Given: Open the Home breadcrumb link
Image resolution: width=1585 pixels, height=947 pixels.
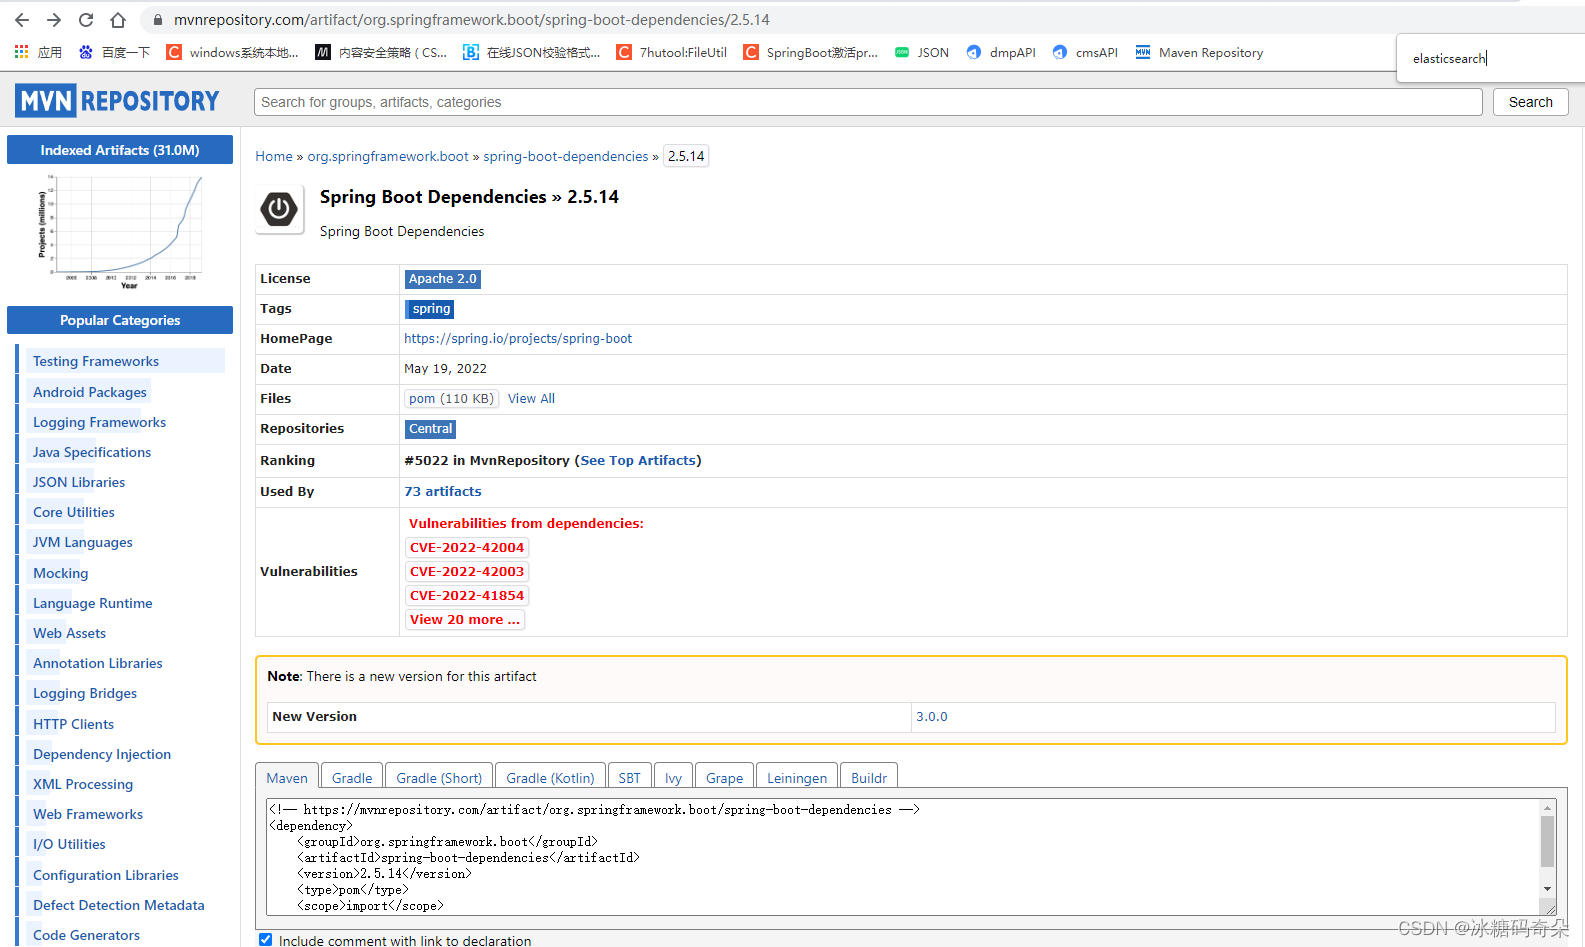Looking at the screenshot, I should point(274,156).
